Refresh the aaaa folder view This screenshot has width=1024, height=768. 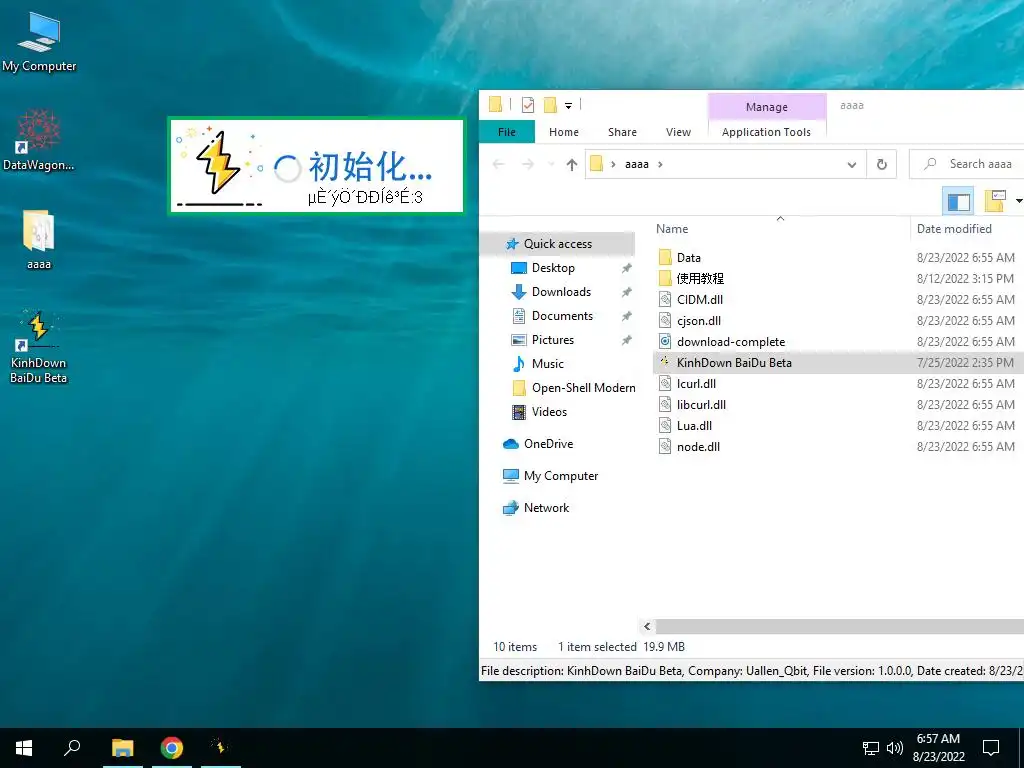(882, 165)
